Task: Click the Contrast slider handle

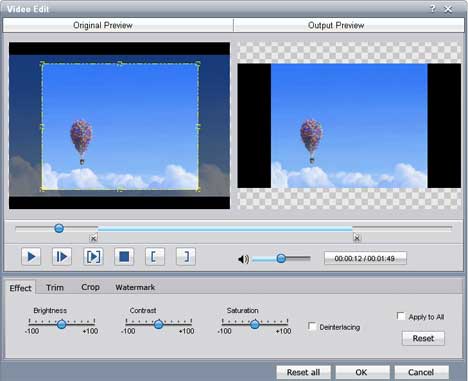Action: point(158,324)
